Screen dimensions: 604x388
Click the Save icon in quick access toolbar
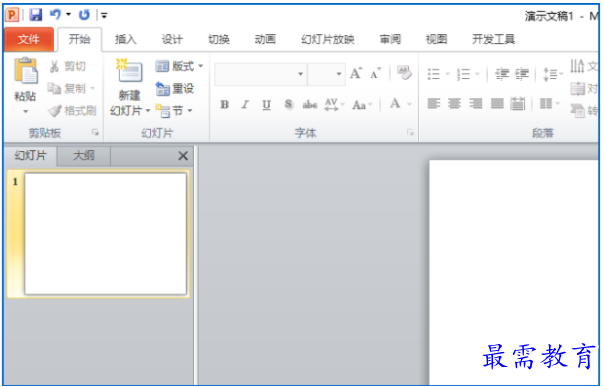click(36, 15)
